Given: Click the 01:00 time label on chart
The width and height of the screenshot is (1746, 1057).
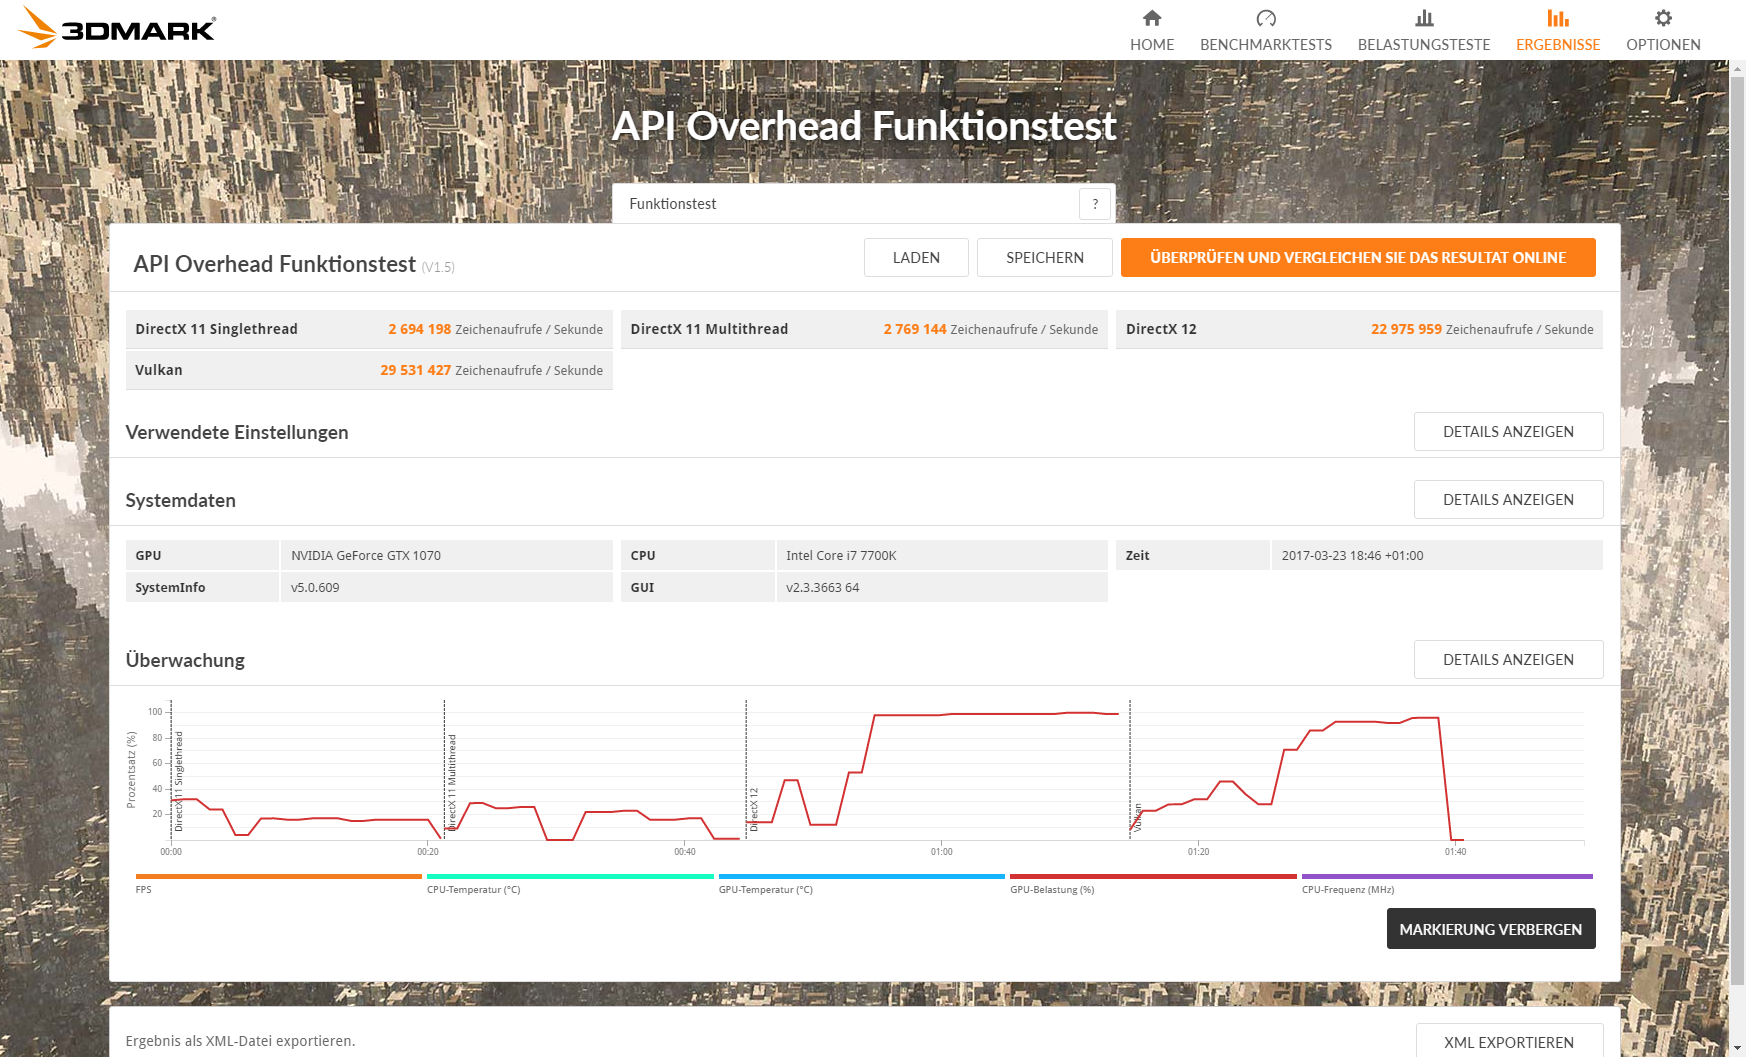Looking at the screenshot, I should coord(941,852).
